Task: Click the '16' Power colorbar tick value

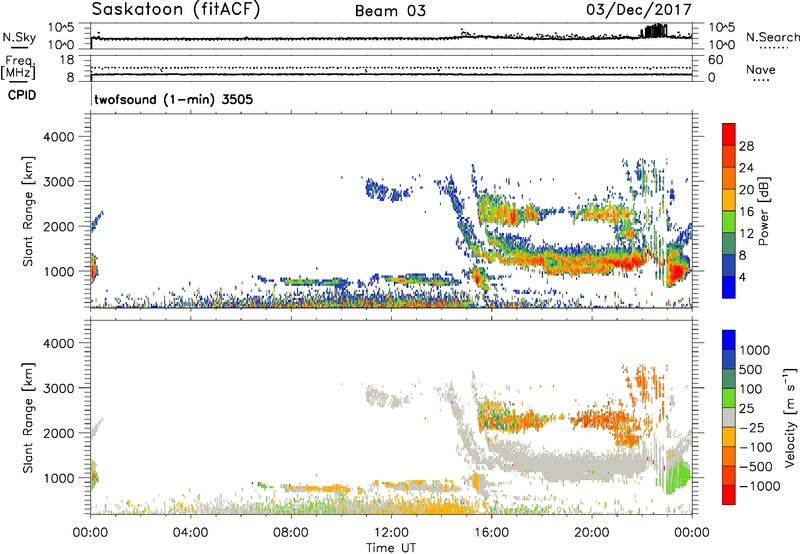Action: pyautogui.click(x=746, y=212)
